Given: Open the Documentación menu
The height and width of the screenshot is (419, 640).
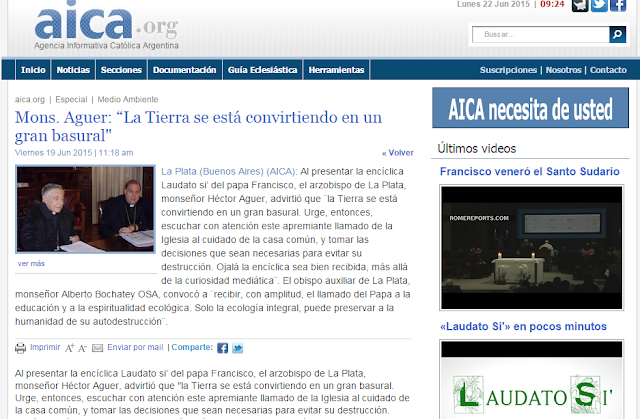Looking at the screenshot, I should [x=184, y=70].
